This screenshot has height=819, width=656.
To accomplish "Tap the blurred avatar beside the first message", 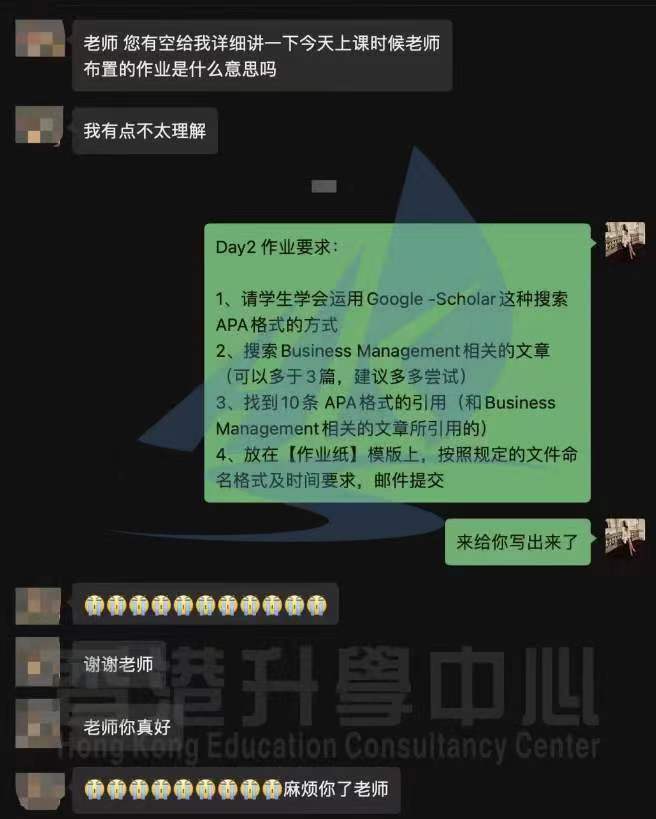I will click(x=40, y=38).
